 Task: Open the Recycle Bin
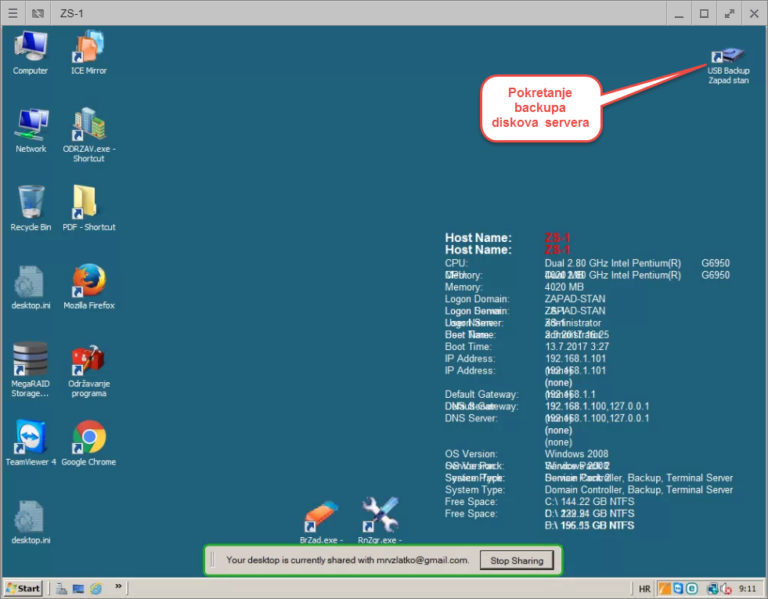[30, 204]
